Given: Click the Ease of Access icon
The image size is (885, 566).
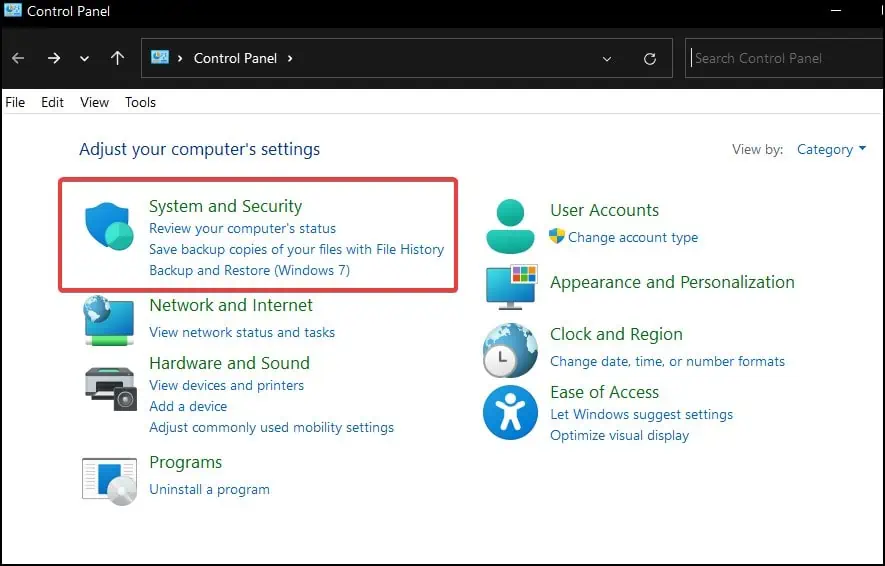Looking at the screenshot, I should (510, 412).
